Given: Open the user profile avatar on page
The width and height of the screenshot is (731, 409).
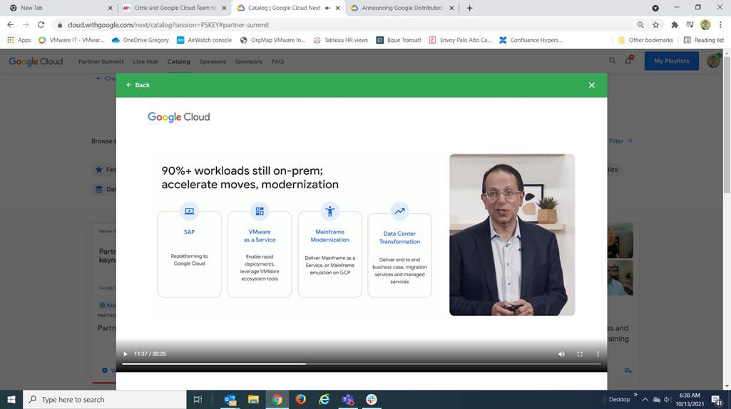Looking at the screenshot, I should pos(713,61).
